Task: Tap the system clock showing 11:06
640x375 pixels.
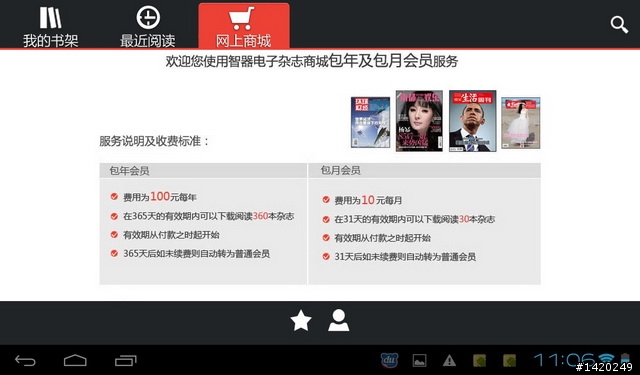Action: pos(564,359)
